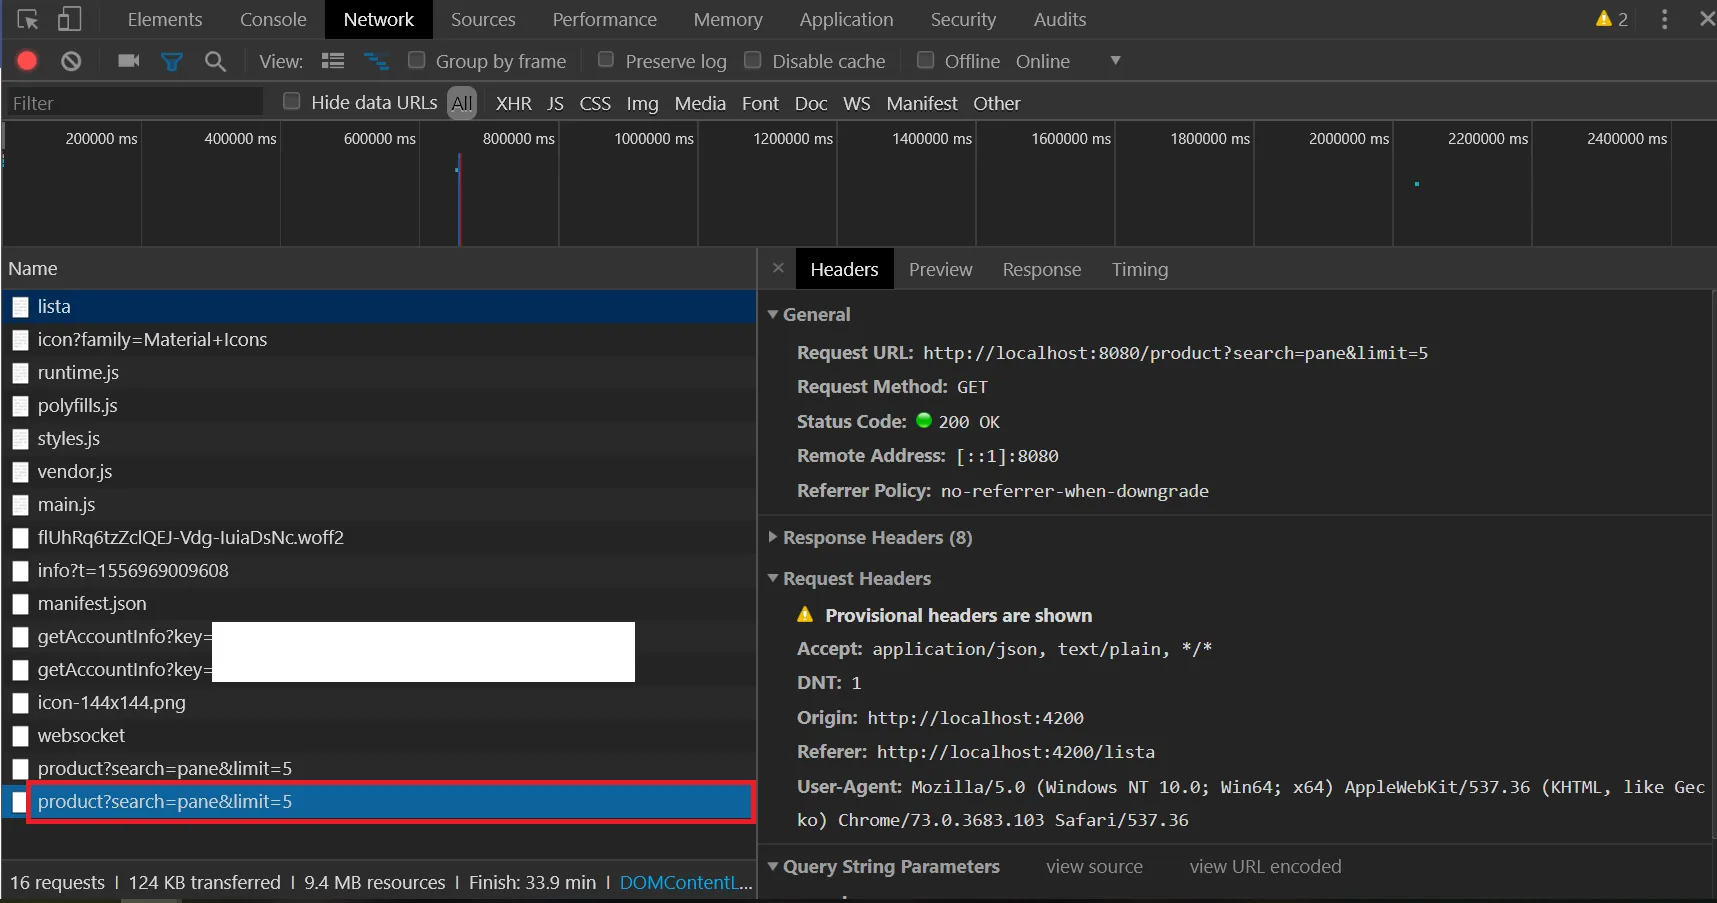
Task: Toggle the waterfall overview view icon
Action: click(376, 61)
